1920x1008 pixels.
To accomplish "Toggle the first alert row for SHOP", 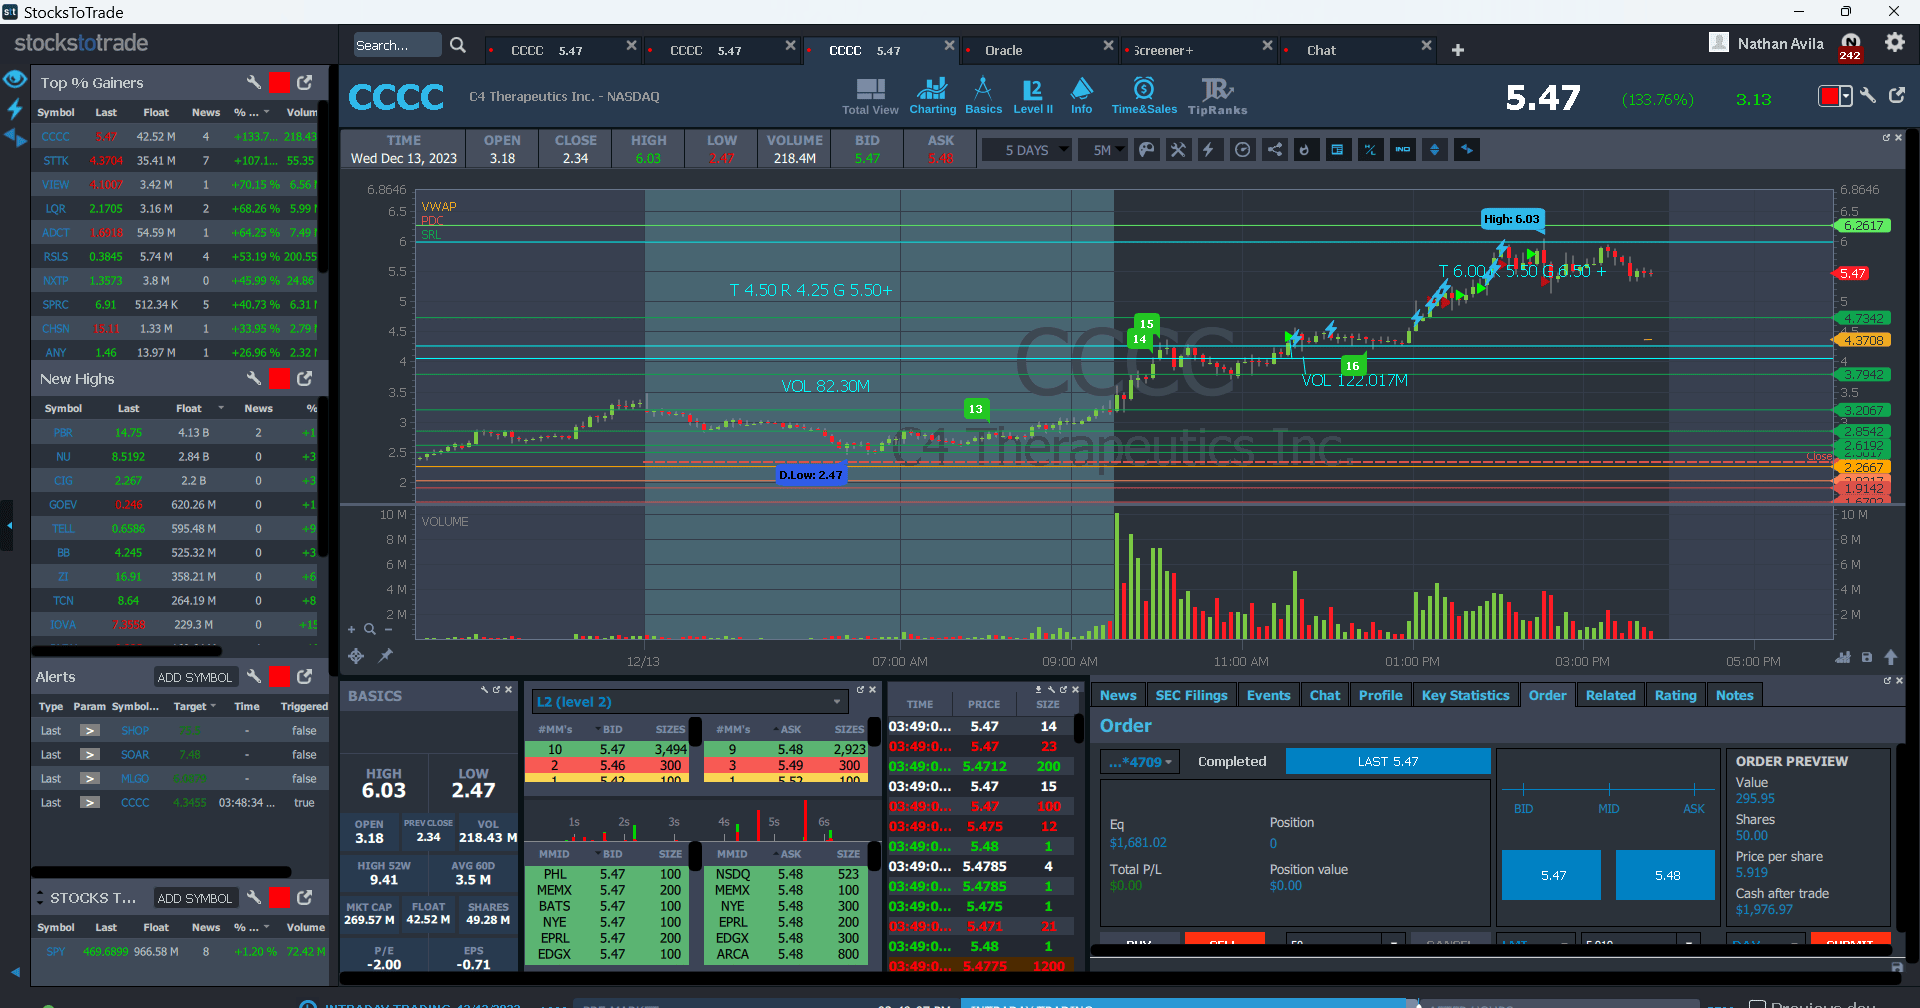I will tap(90, 731).
